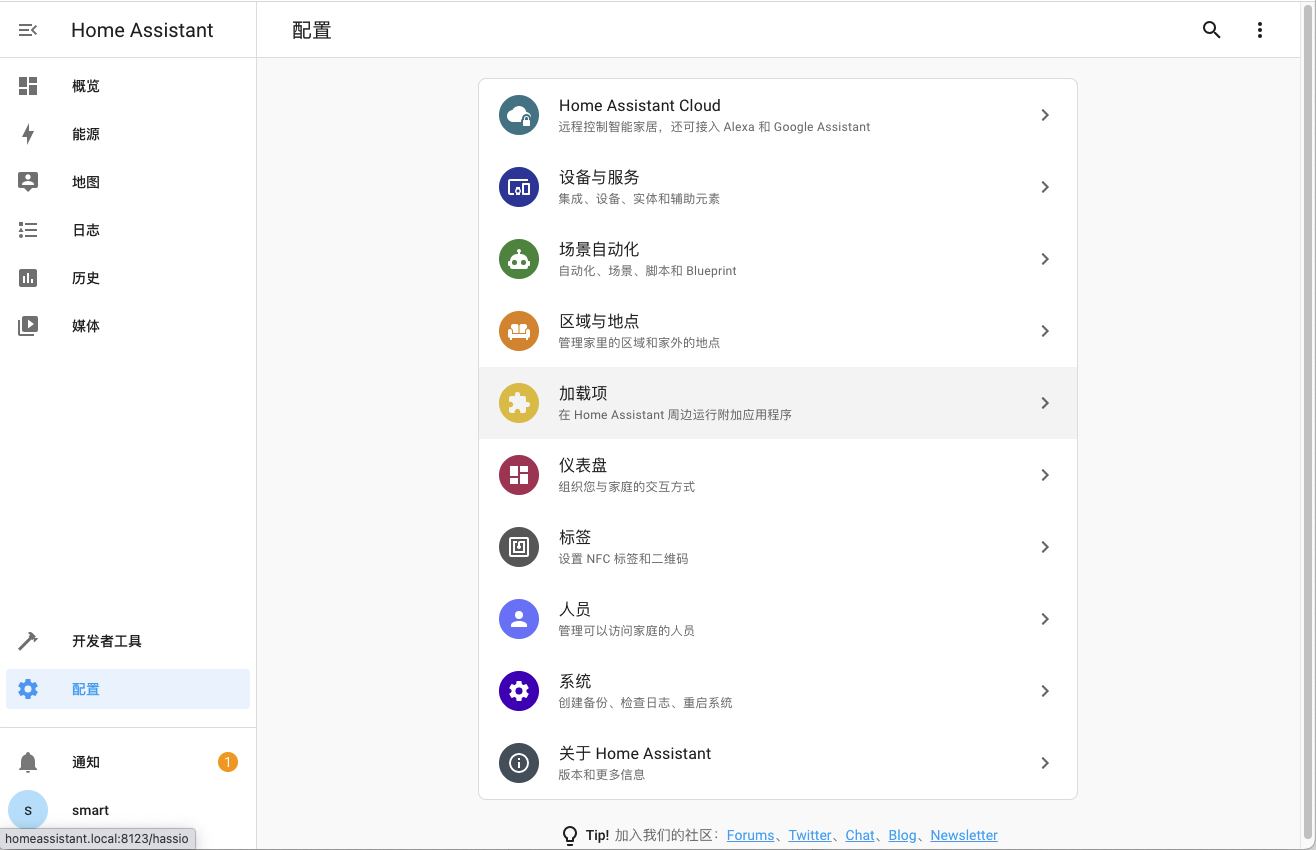Click the 设备与服务 devices icon
This screenshot has width=1316, height=850.
click(x=518, y=187)
